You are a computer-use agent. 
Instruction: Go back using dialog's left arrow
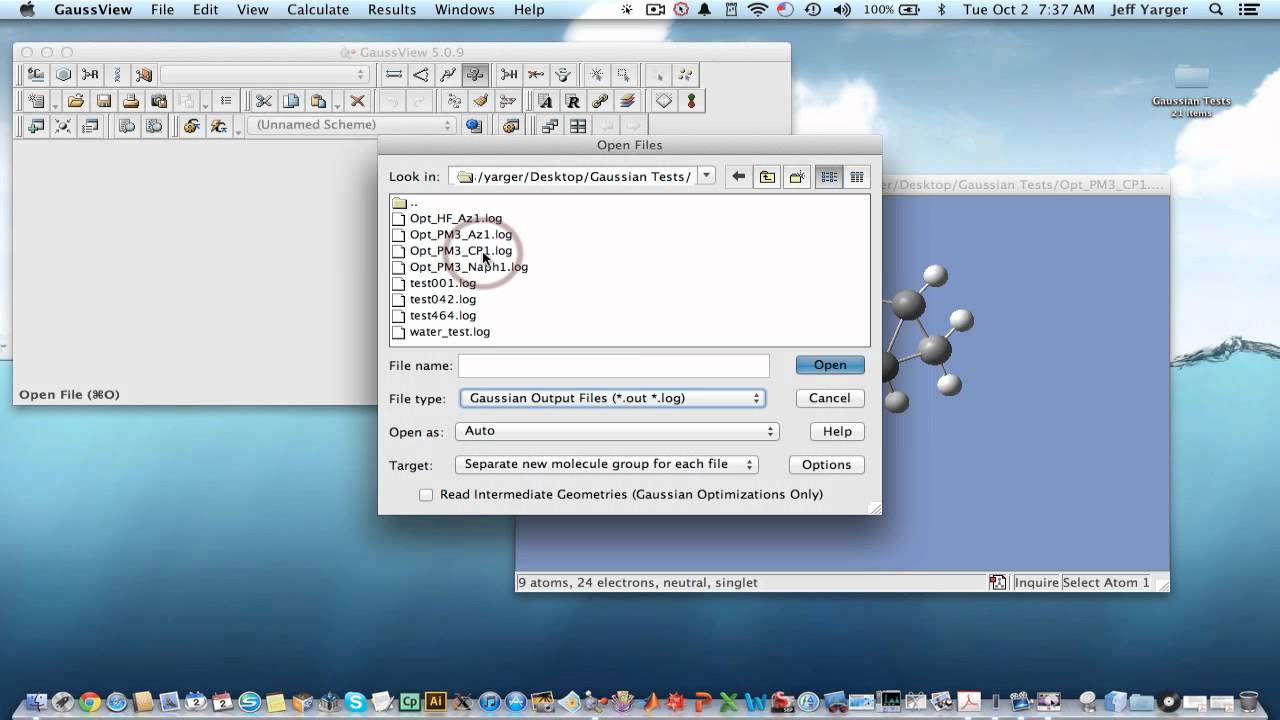pos(738,177)
